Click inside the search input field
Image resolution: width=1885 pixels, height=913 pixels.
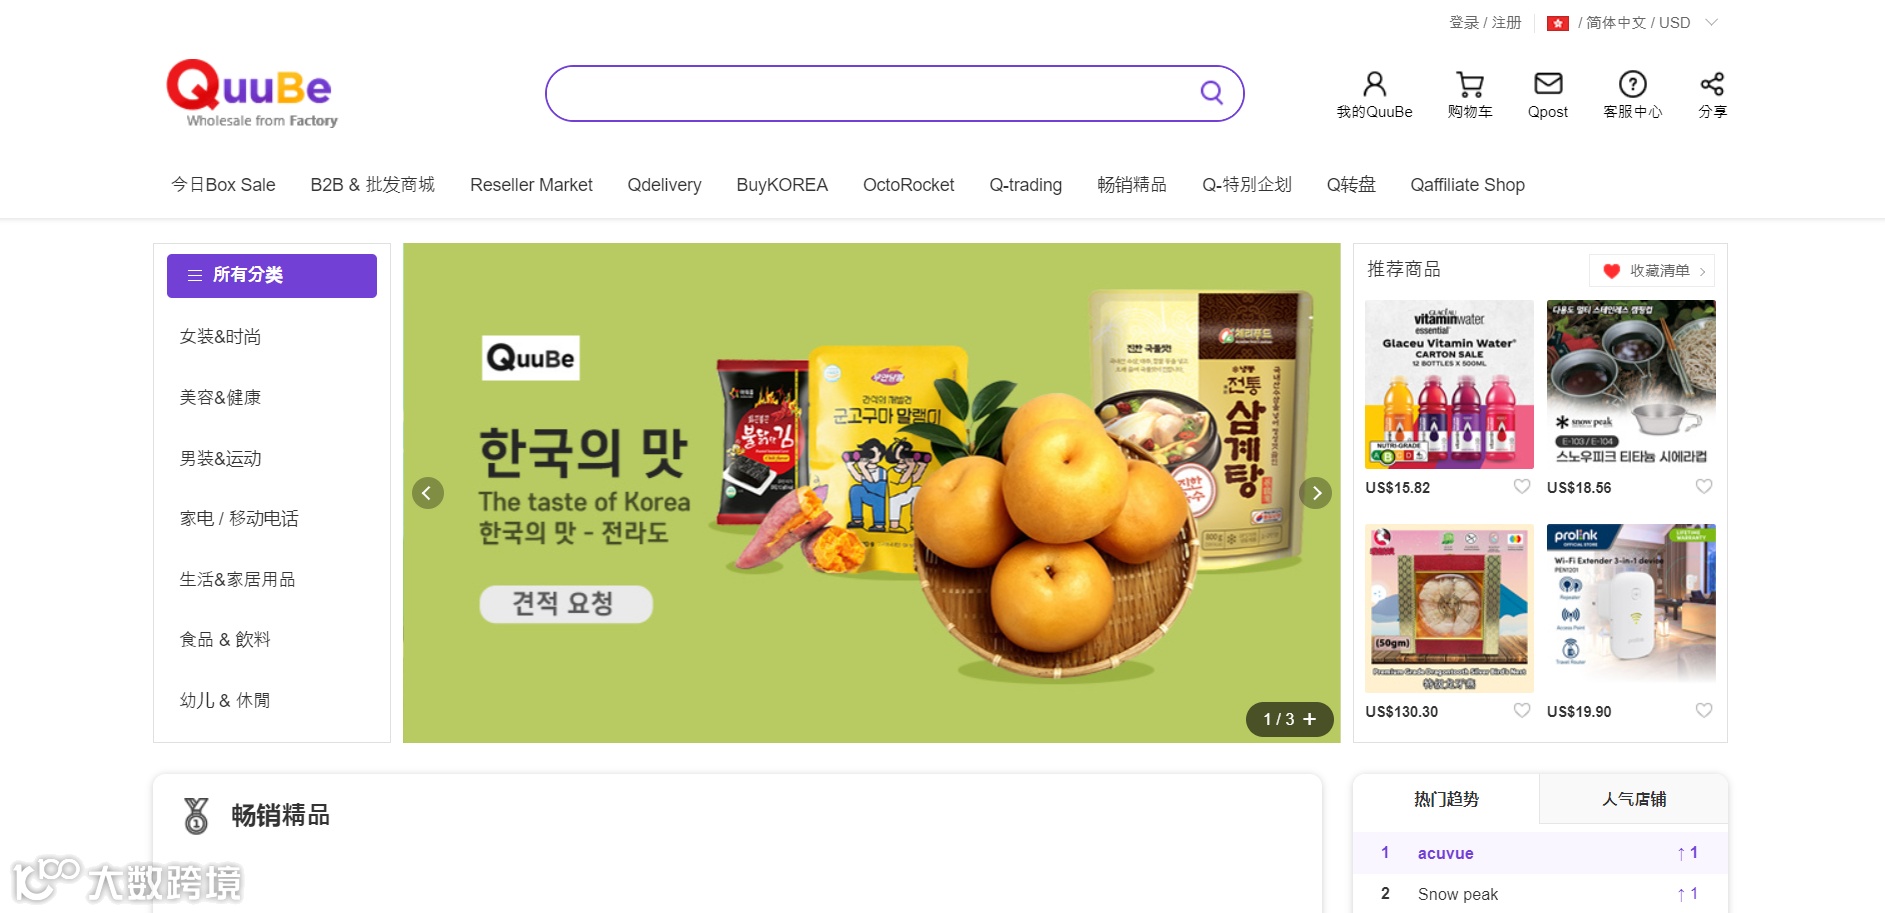(870, 94)
